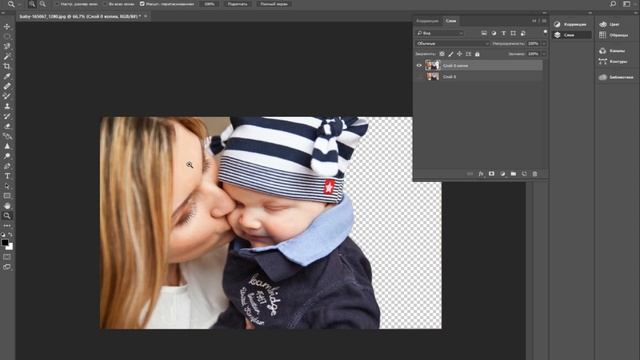Screen dimensions: 640x360
Task: Open the blend mode dropdown
Action: click(452, 43)
